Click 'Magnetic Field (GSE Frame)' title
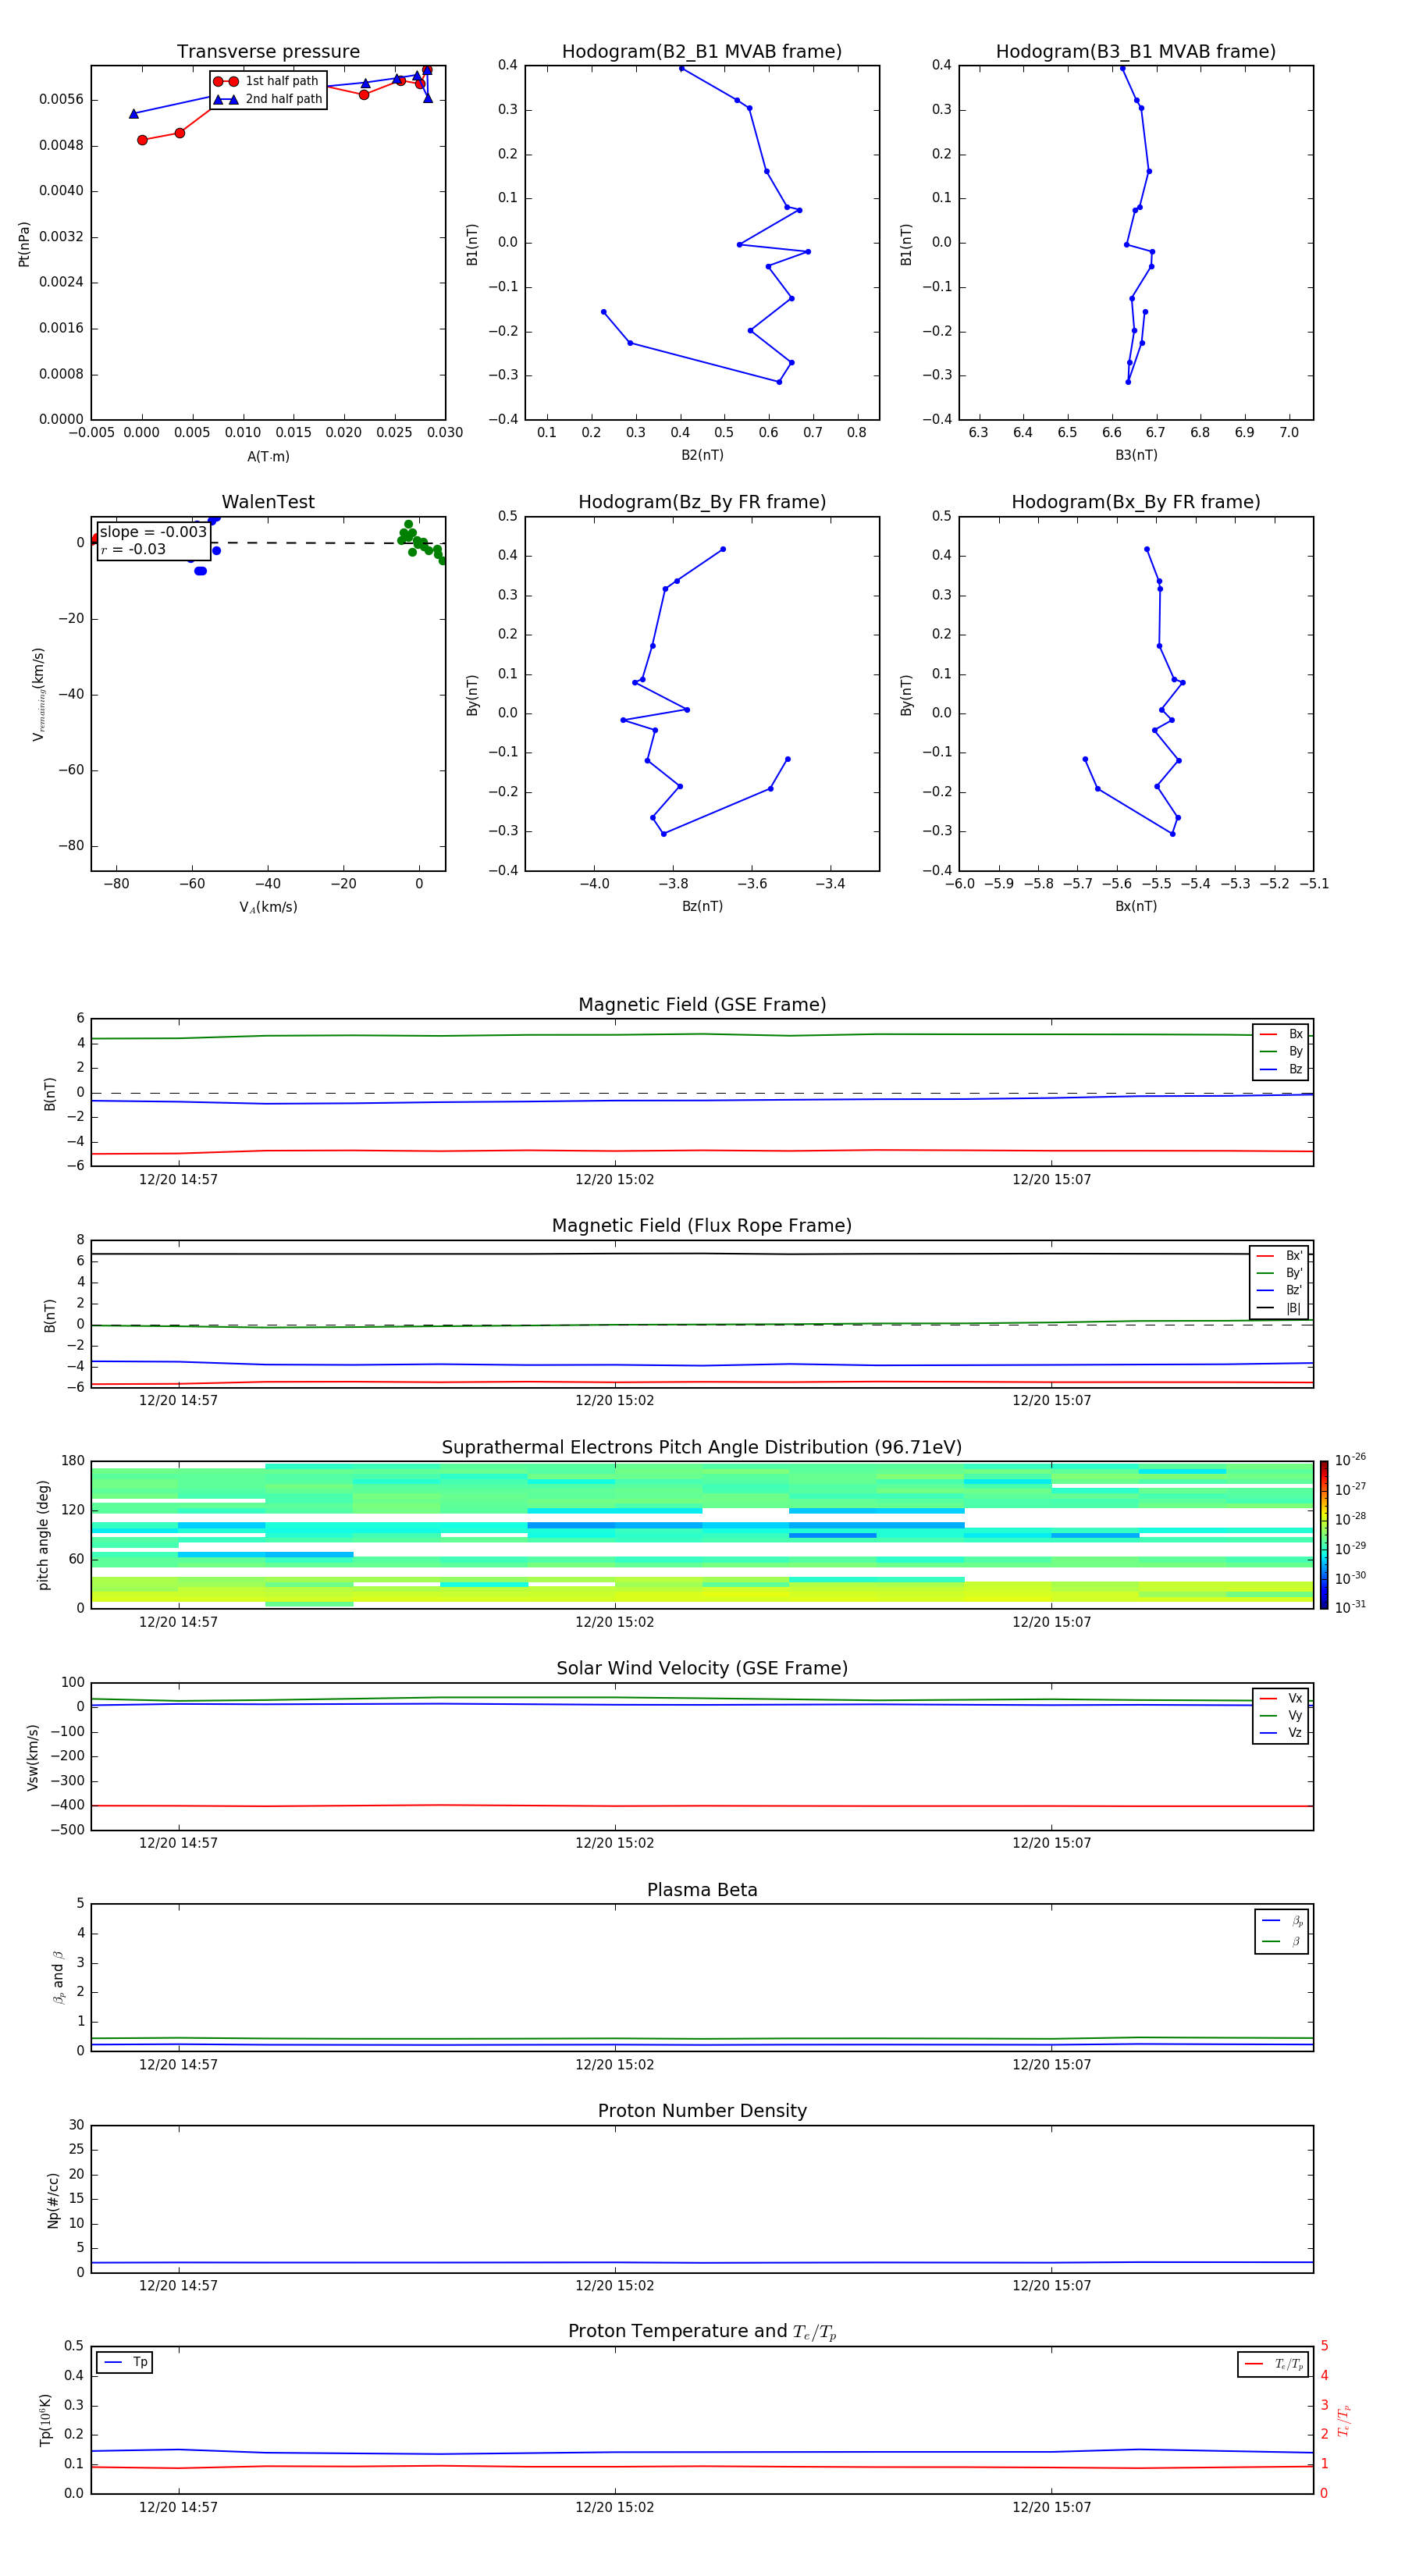The height and width of the screenshot is (2576, 1405). pyautogui.click(x=702, y=1005)
